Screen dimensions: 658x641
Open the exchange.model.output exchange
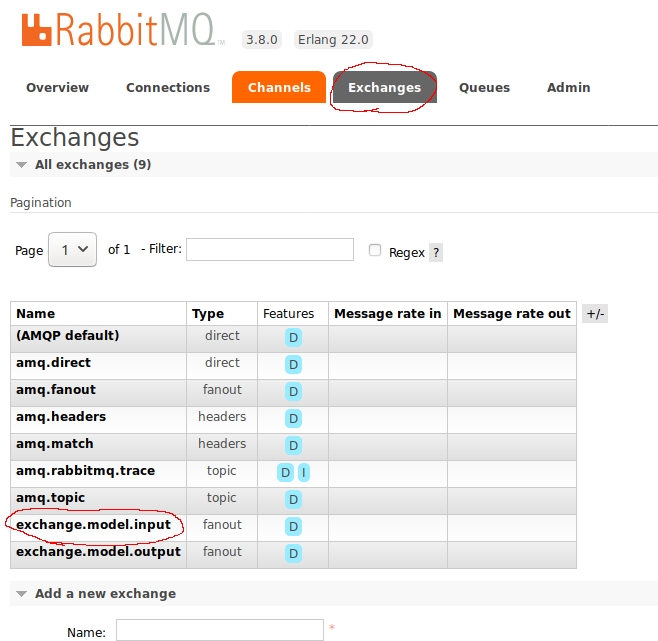[98, 552]
